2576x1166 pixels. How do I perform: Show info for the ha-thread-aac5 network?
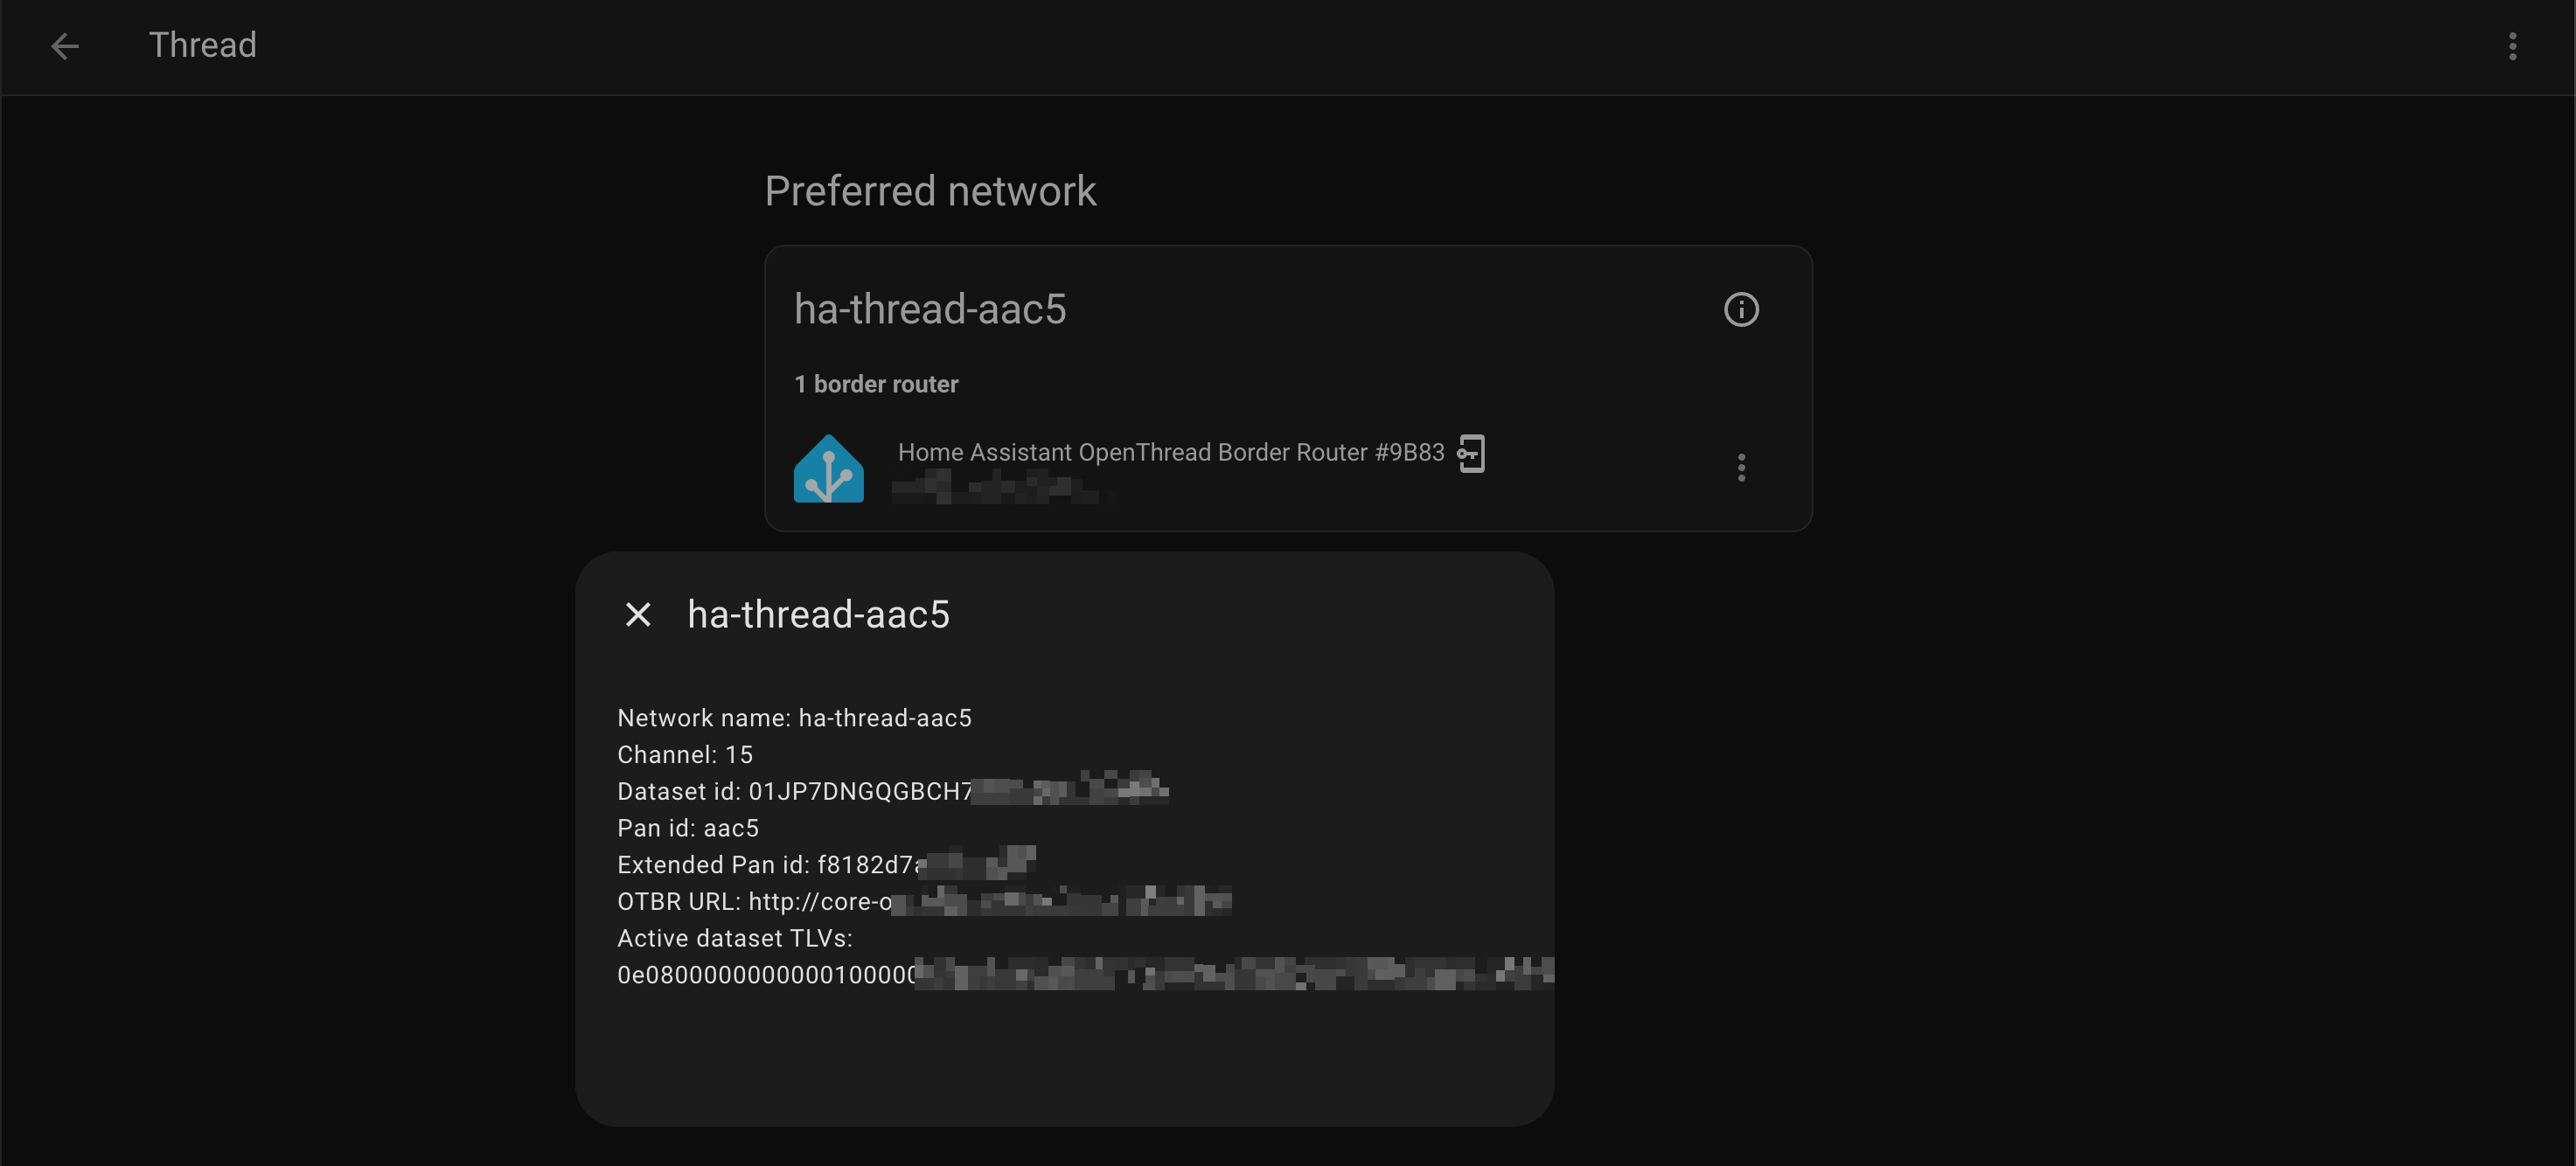[x=1740, y=310]
